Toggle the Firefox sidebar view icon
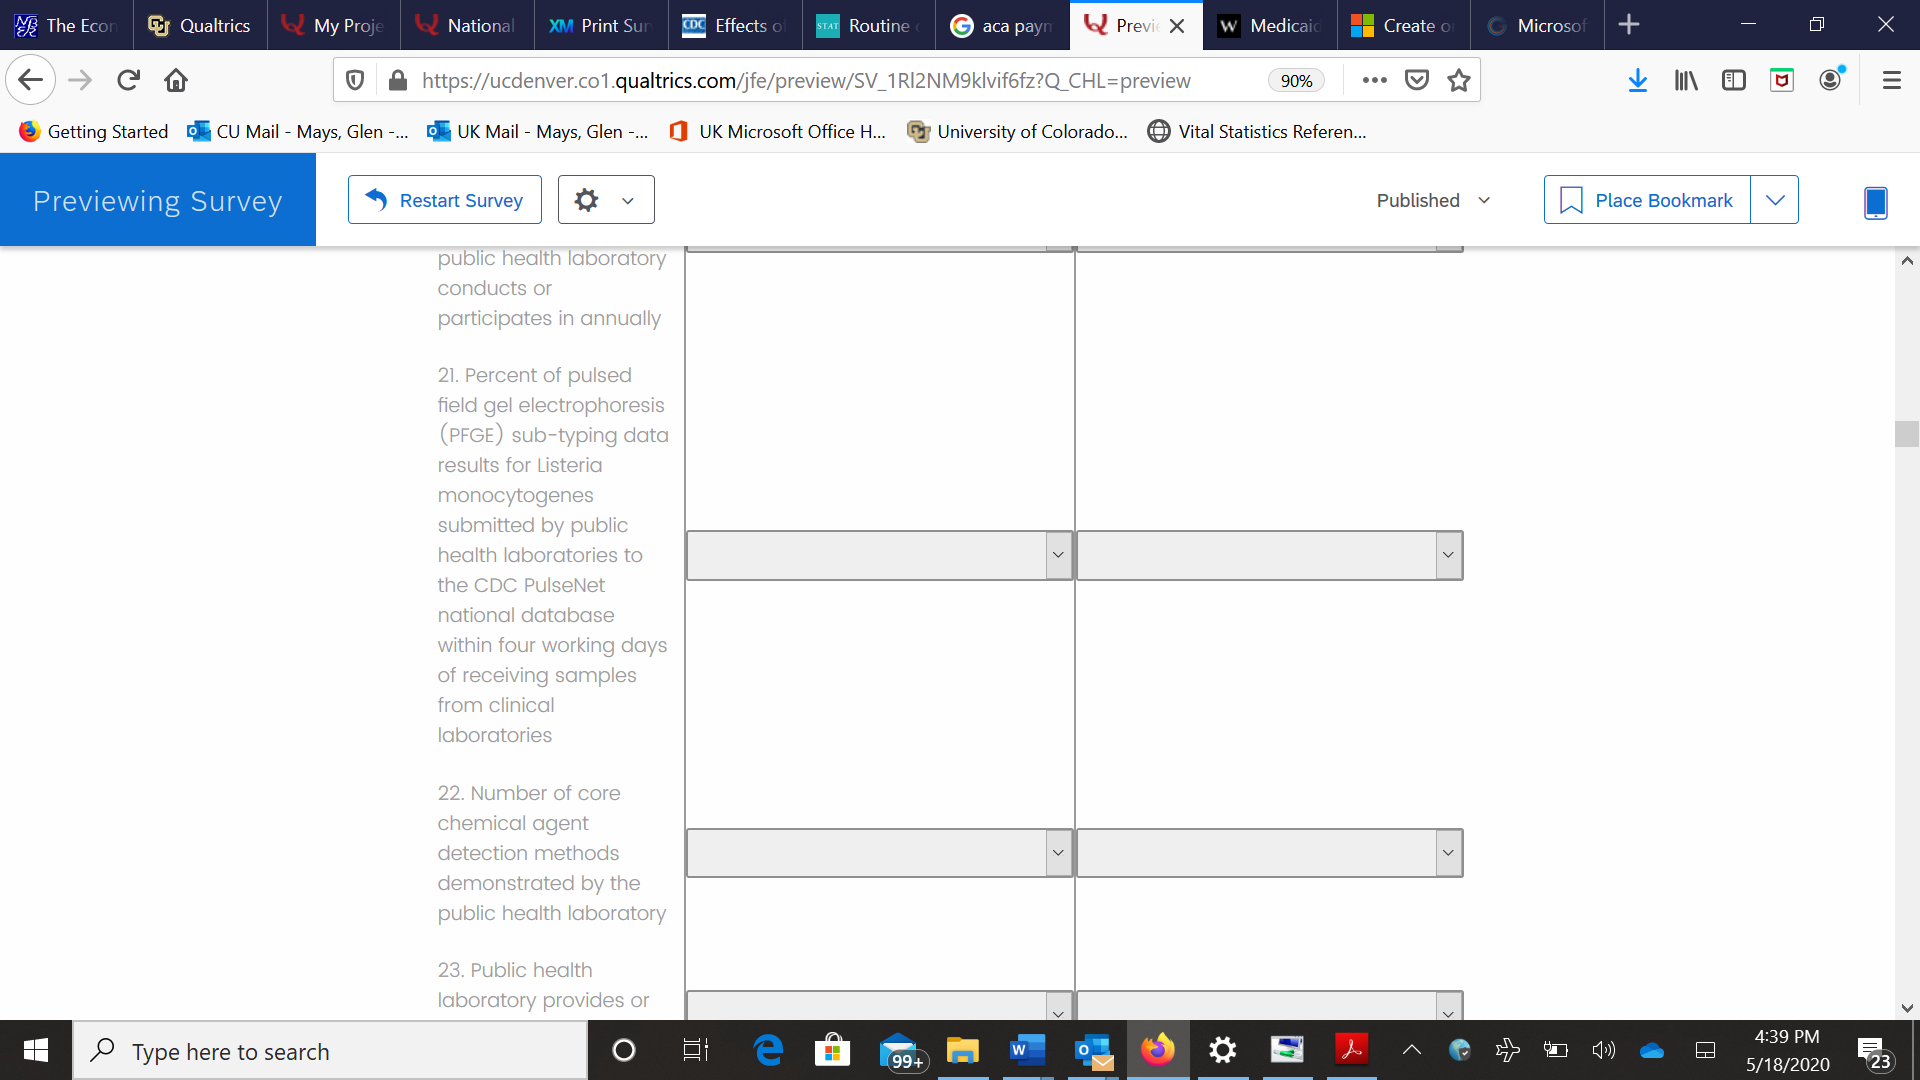Viewport: 1920px width, 1080px height. (x=1733, y=80)
